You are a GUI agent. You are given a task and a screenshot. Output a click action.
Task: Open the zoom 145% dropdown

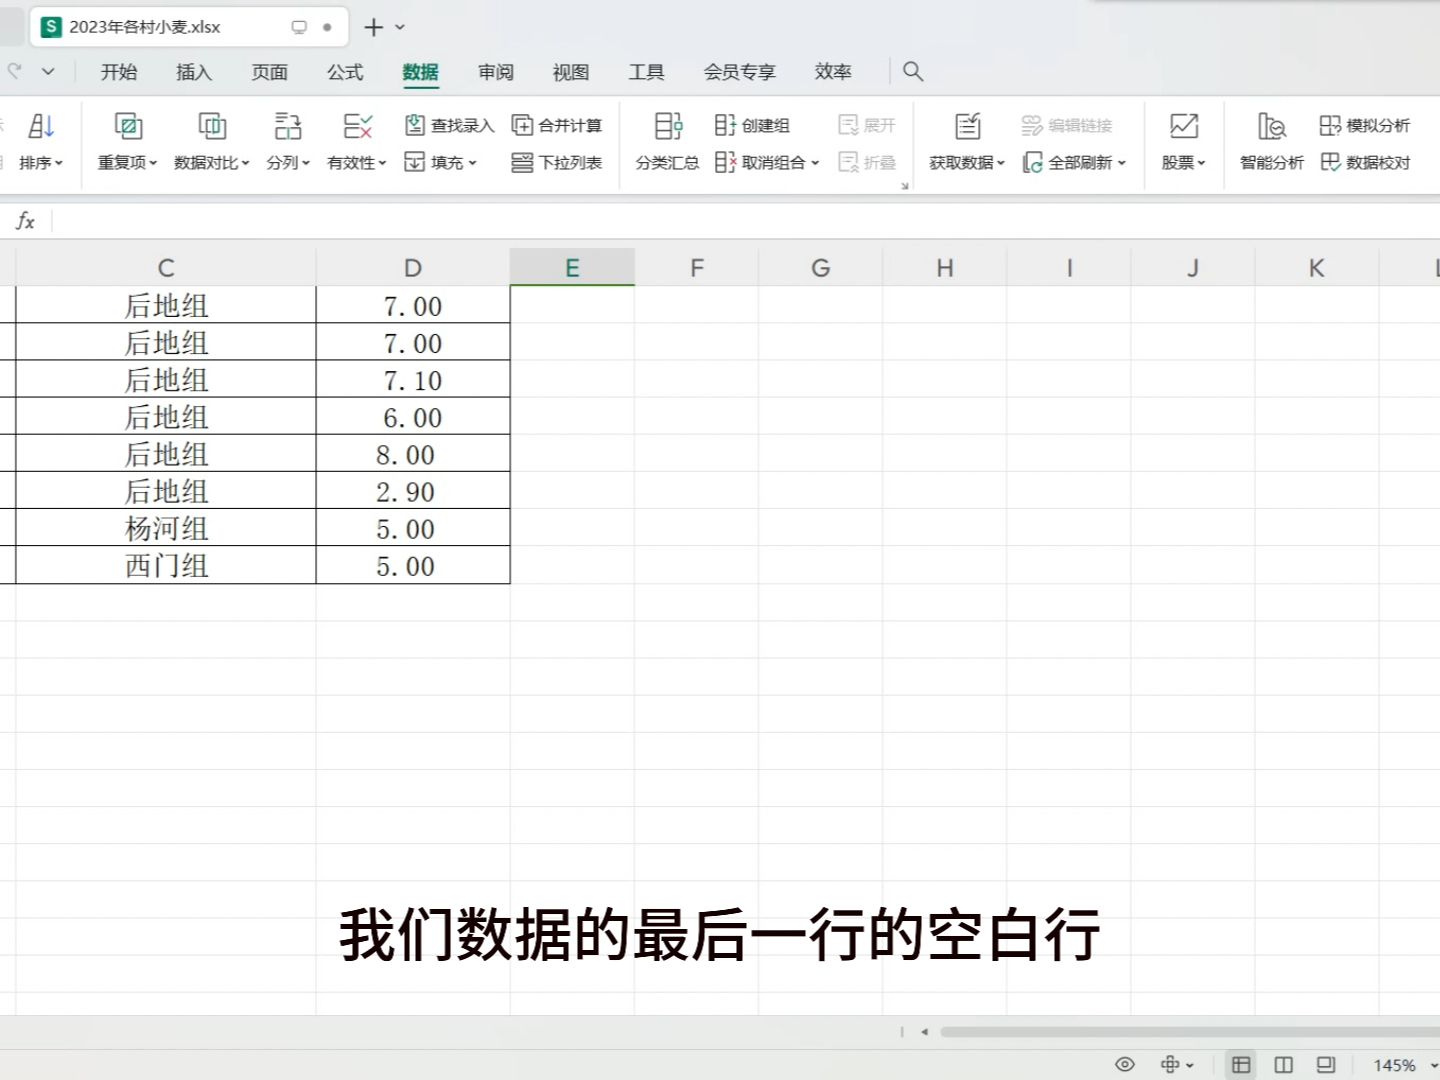tap(1434, 1065)
